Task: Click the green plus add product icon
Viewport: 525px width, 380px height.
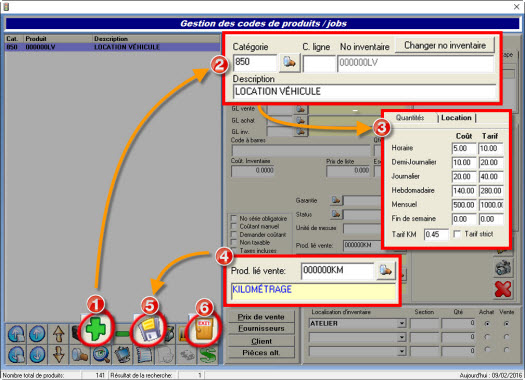Action: [x=96, y=329]
